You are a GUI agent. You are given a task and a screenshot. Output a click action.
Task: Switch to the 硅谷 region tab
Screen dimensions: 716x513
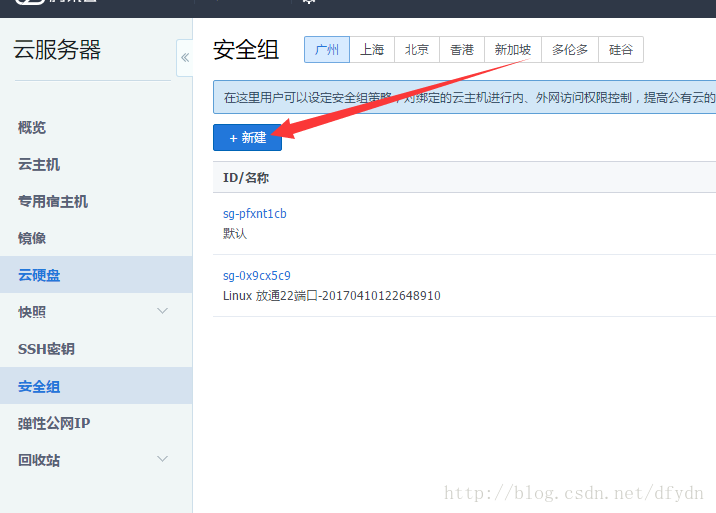(x=621, y=50)
